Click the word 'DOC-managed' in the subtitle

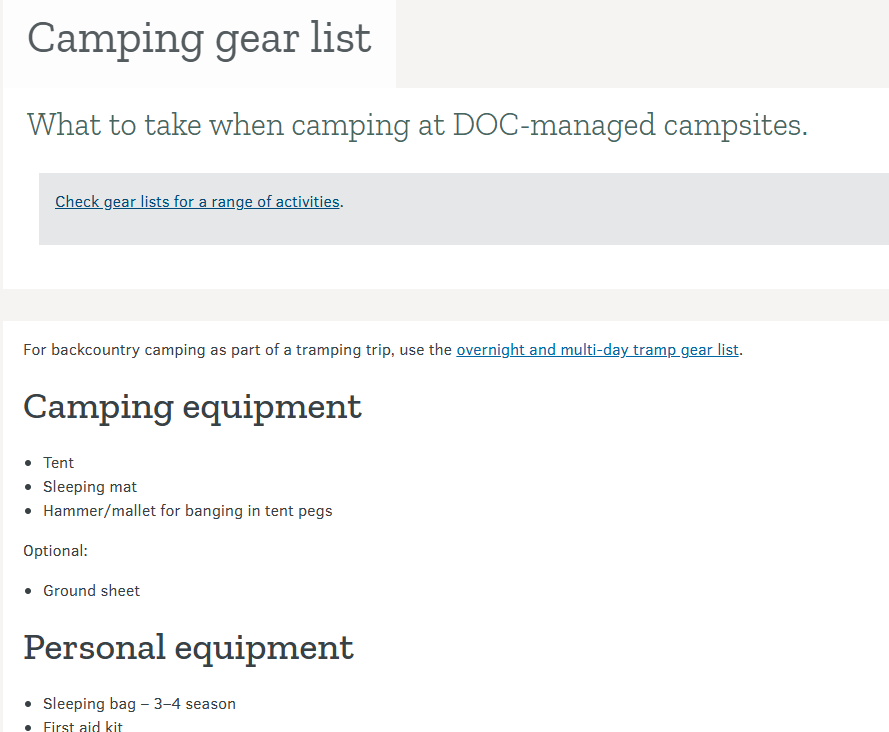(x=554, y=126)
